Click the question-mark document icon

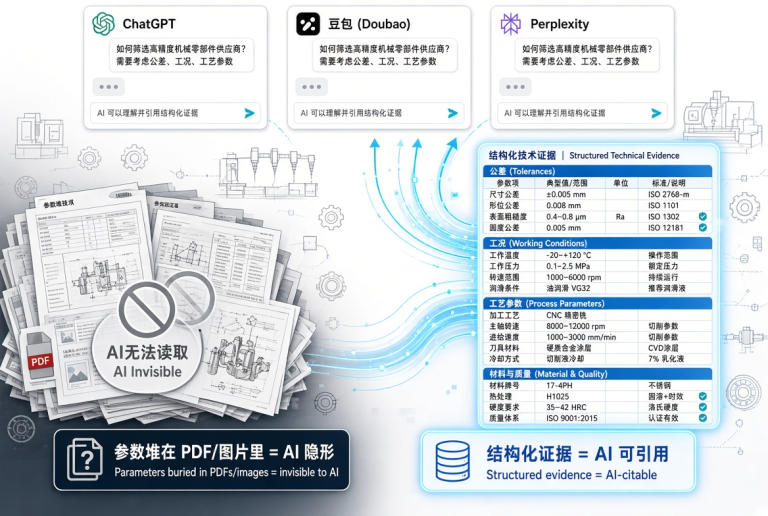coord(85,459)
